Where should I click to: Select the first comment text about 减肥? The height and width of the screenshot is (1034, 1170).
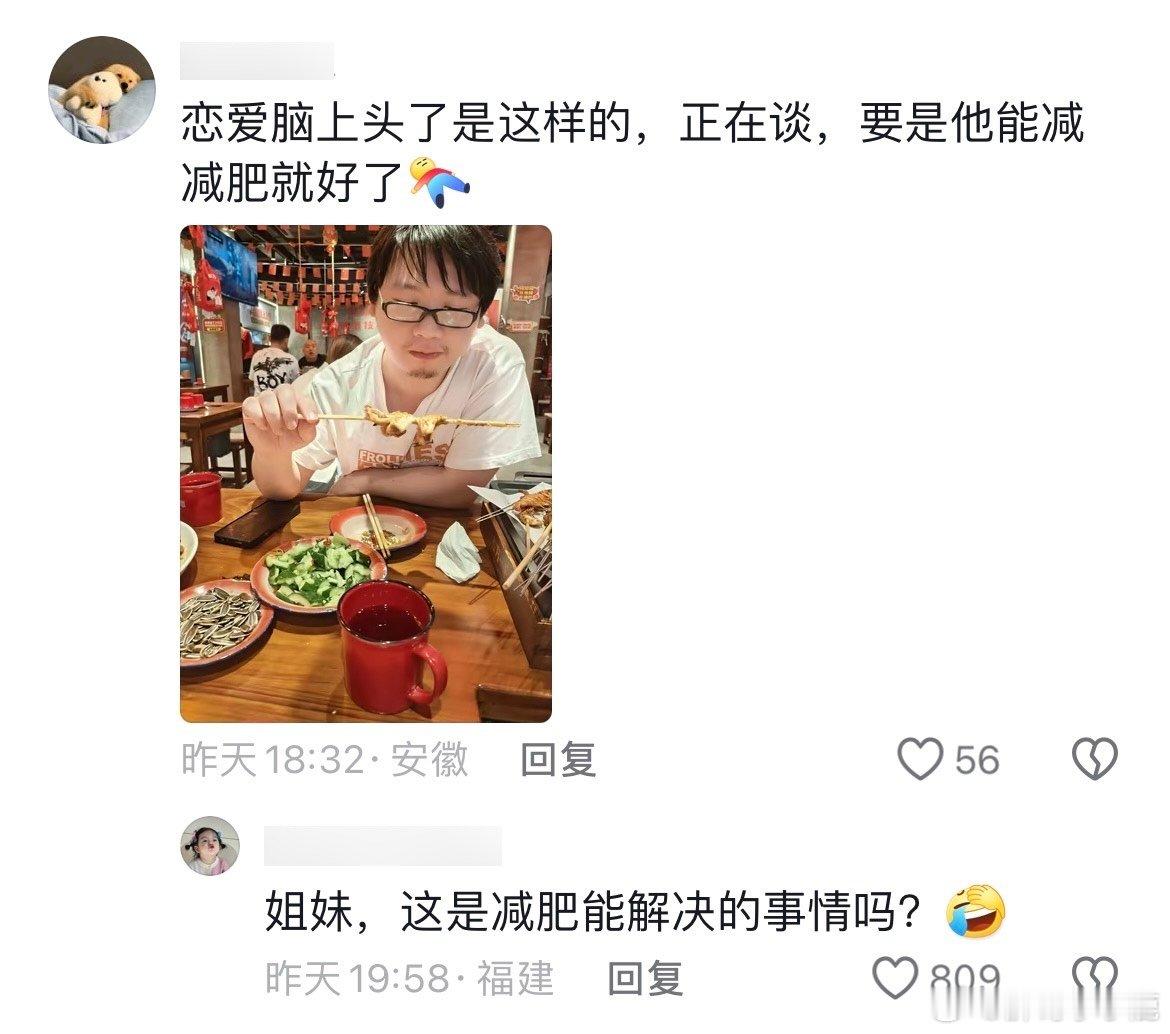[632, 153]
